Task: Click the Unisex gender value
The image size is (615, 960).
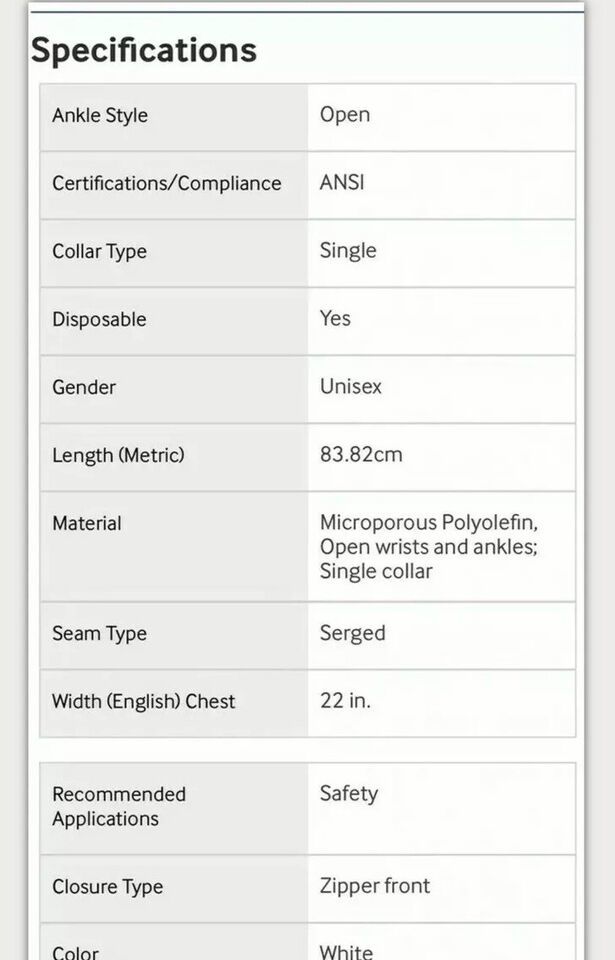Action: 350,386
